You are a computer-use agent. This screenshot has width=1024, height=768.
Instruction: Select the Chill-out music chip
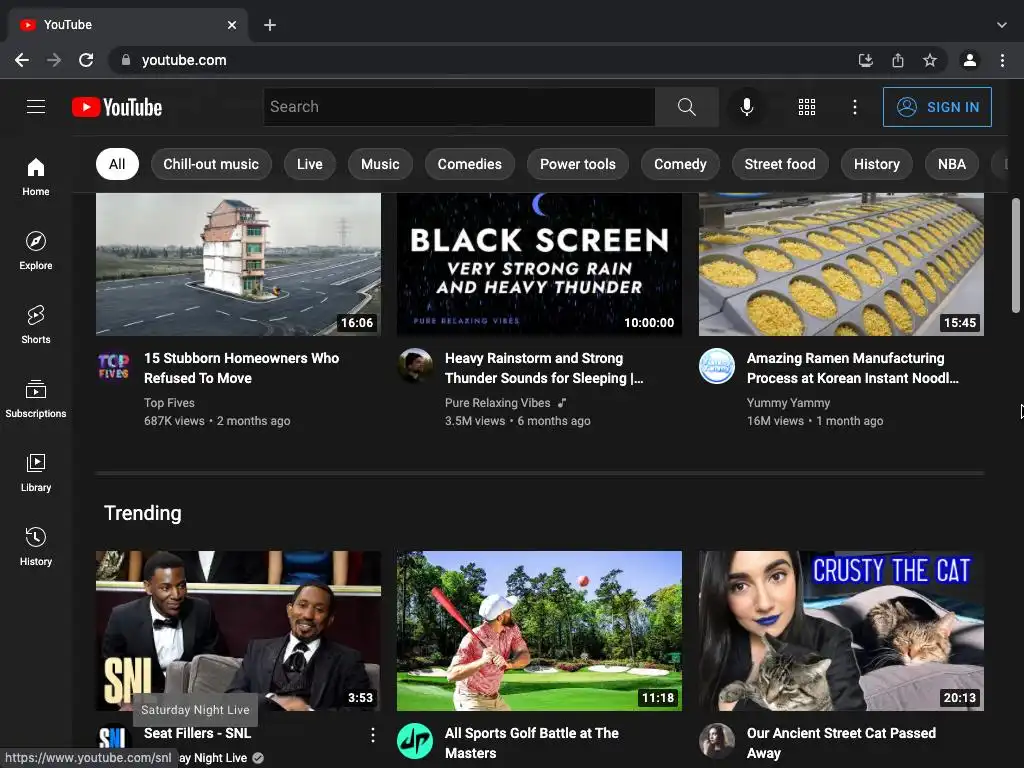[x=211, y=164]
